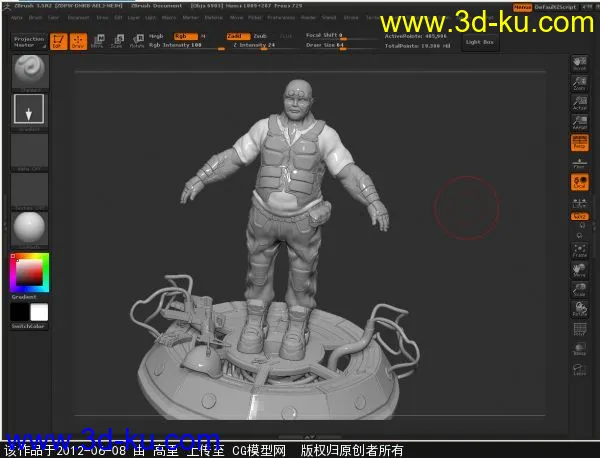Toggle XYZ rotation mode
The height and width of the screenshot is (458, 600).
point(580,217)
